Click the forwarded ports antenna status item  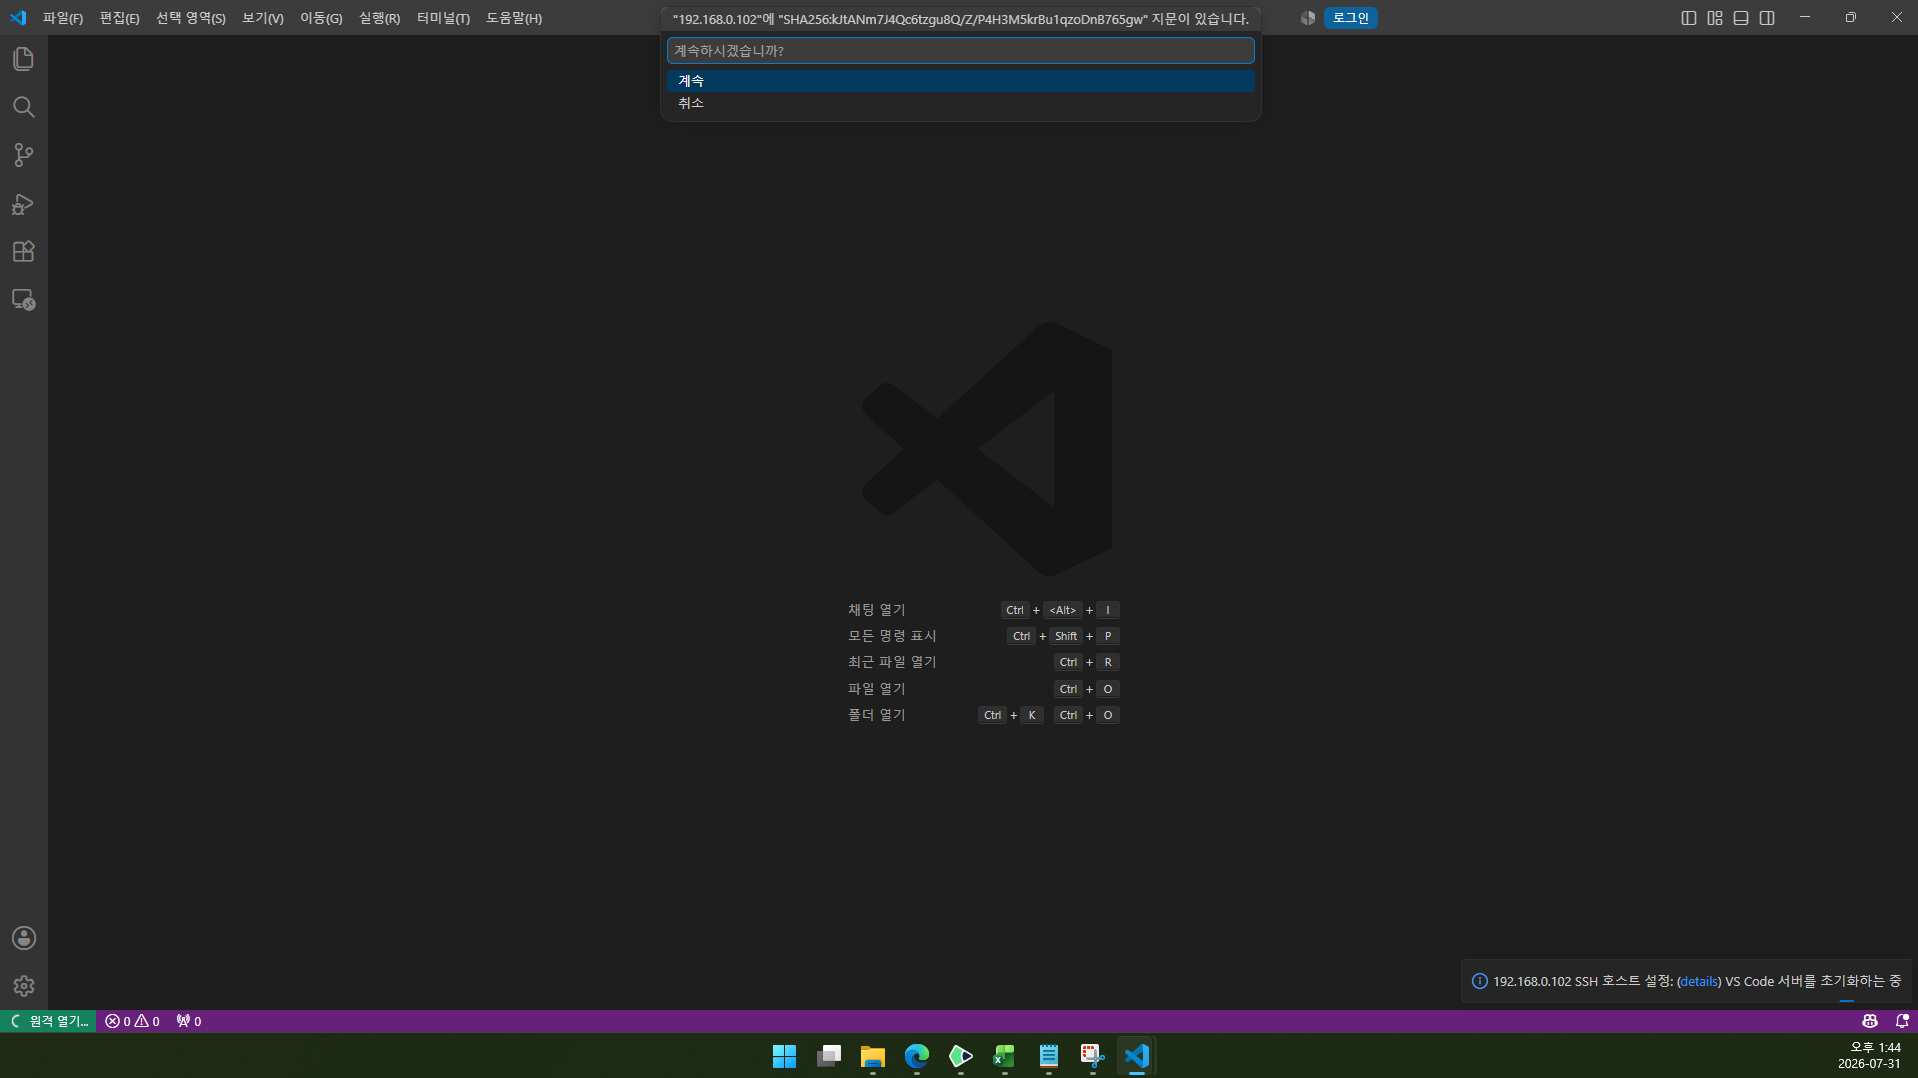[189, 1021]
